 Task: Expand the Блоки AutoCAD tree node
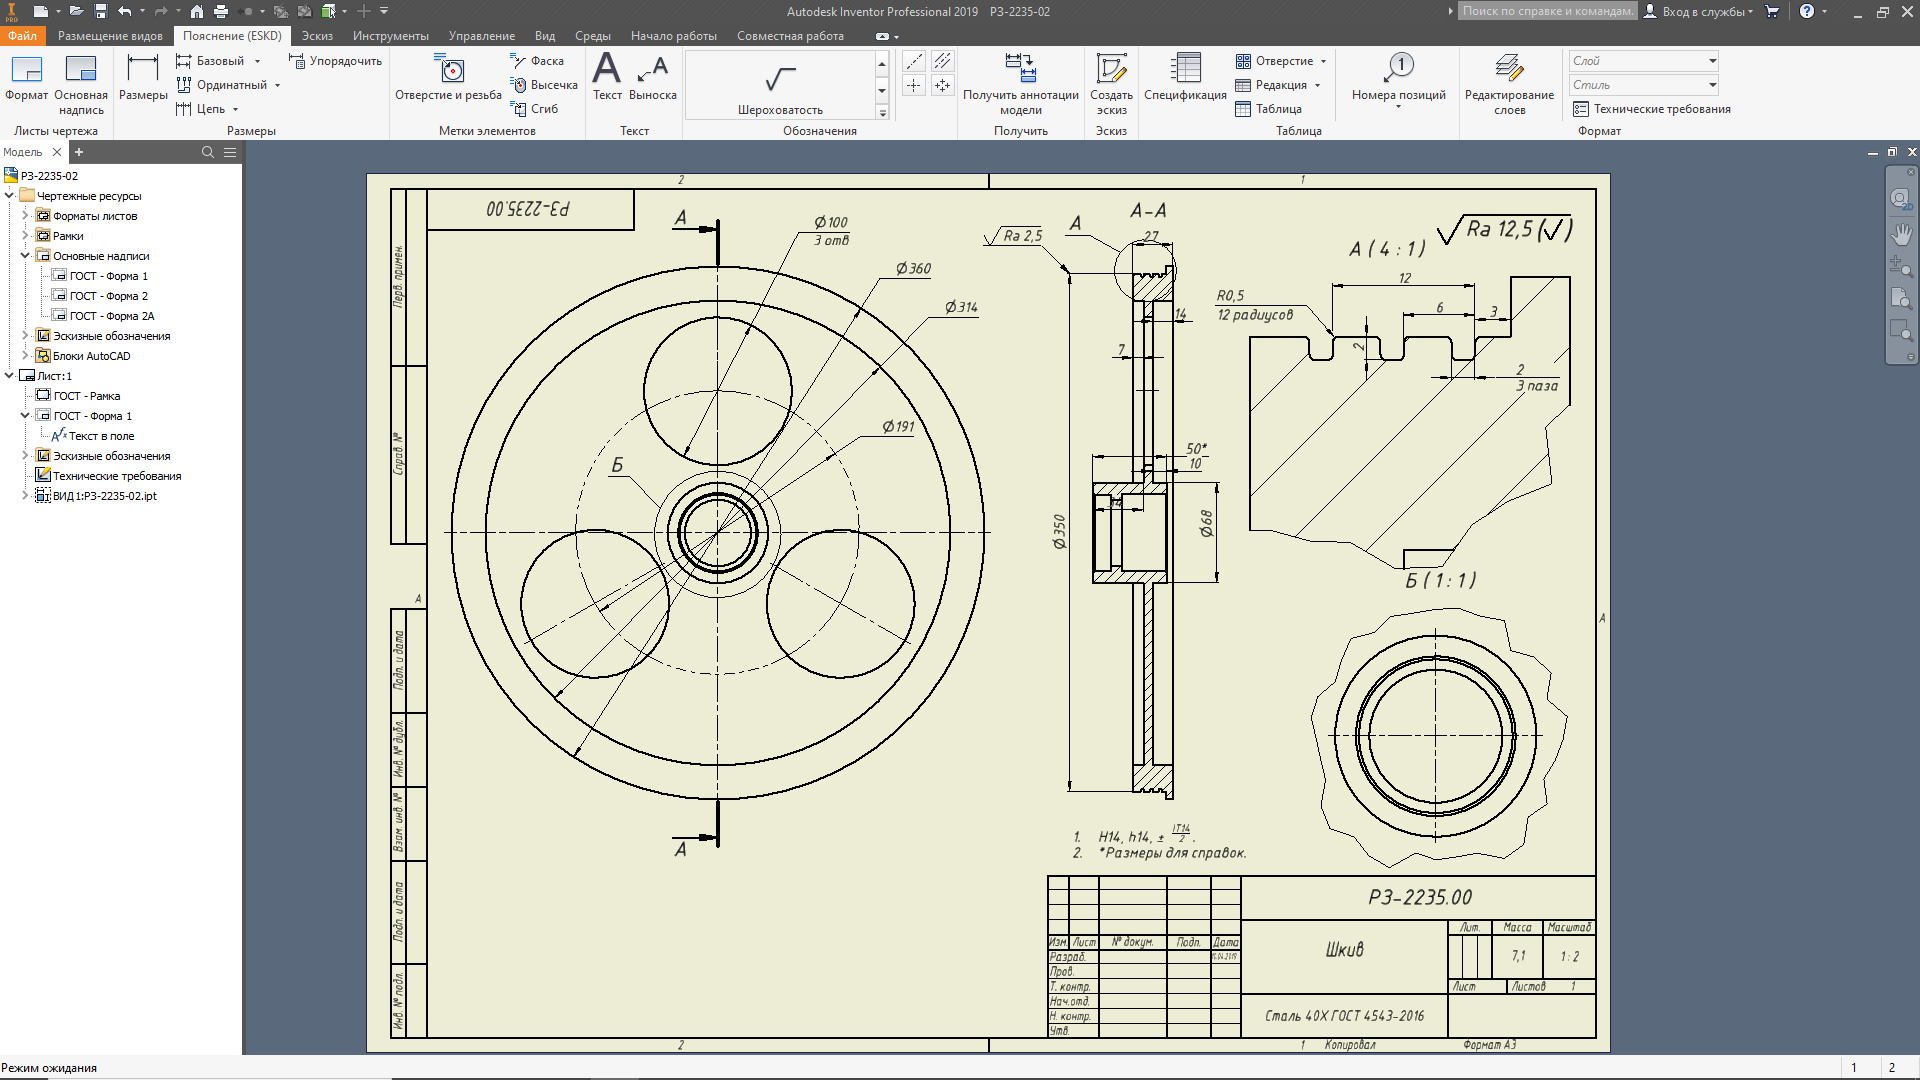tap(25, 356)
